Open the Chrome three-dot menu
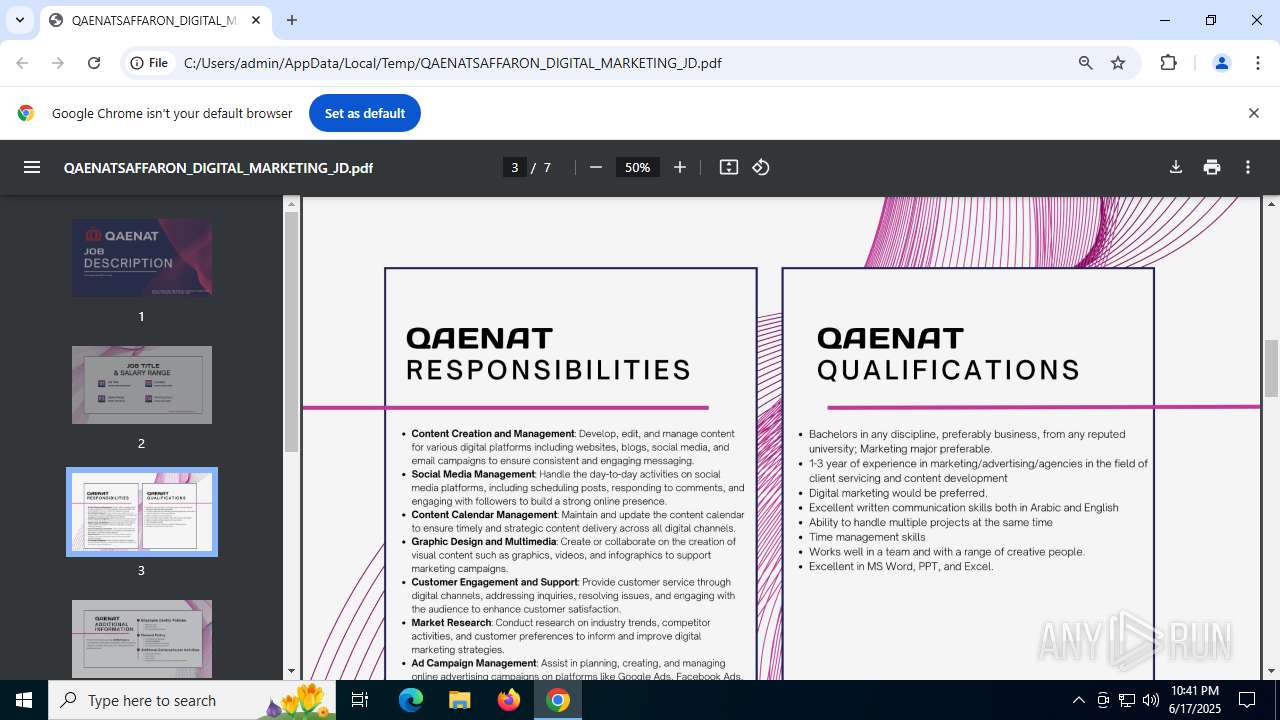The image size is (1280, 720). click(1258, 63)
